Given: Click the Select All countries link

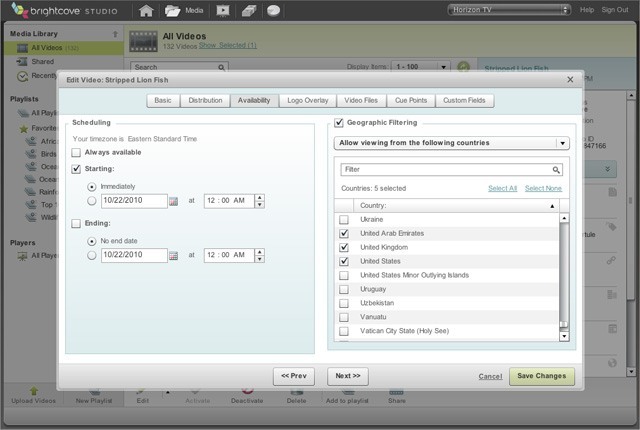Looking at the screenshot, I should click(x=503, y=188).
